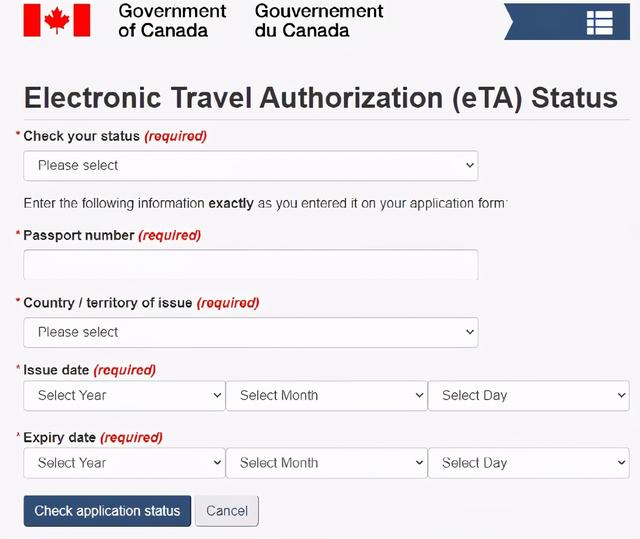
Task: Click the Issue date label
Action: point(56,370)
